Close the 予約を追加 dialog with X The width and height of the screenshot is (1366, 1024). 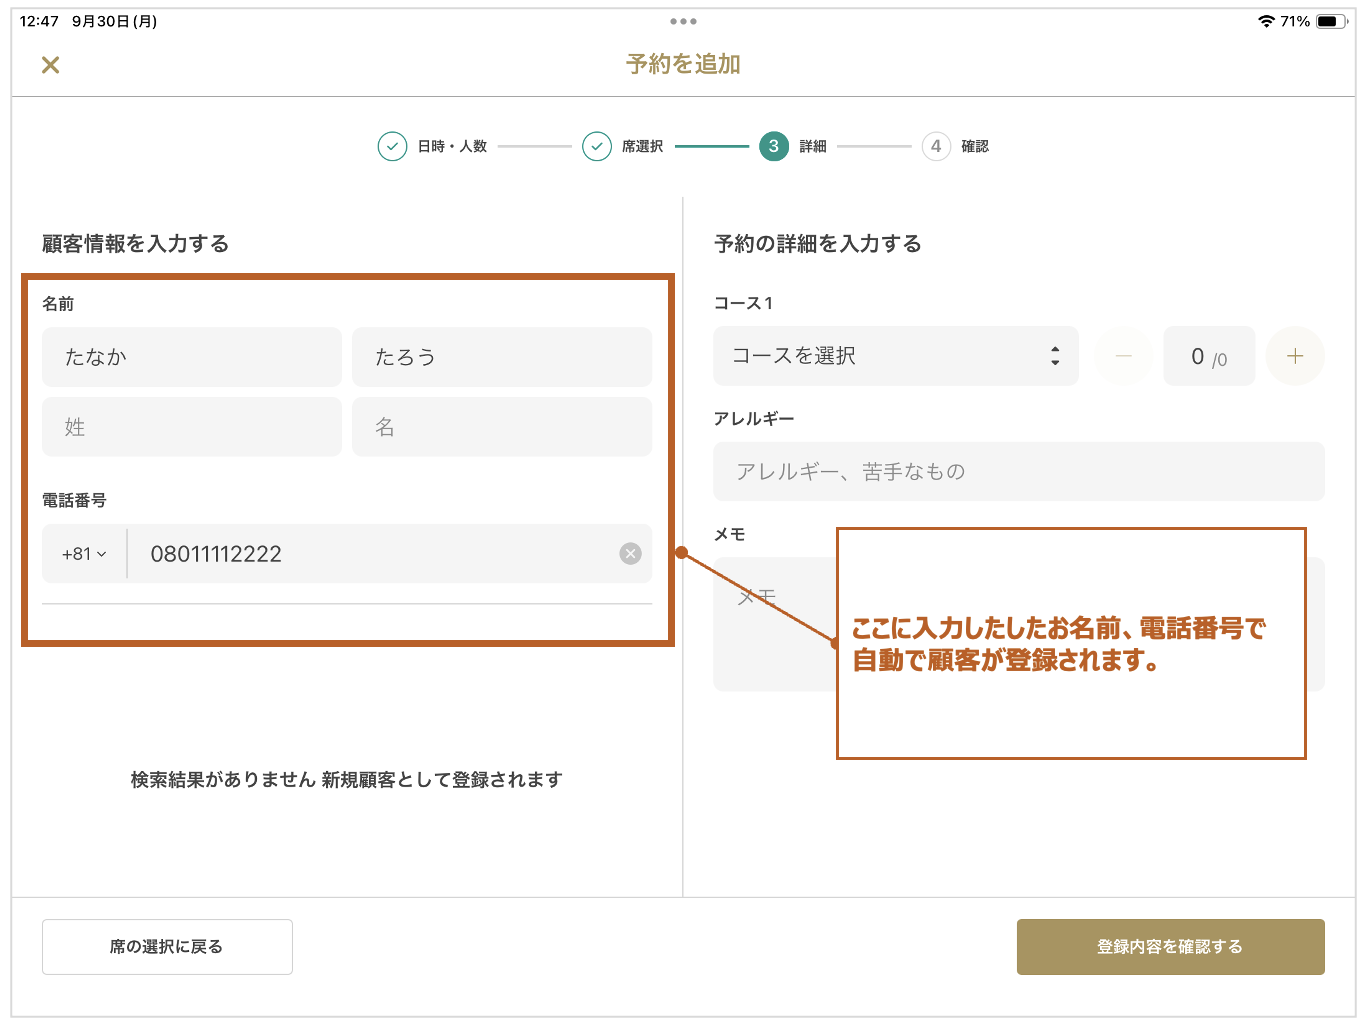point(50,65)
